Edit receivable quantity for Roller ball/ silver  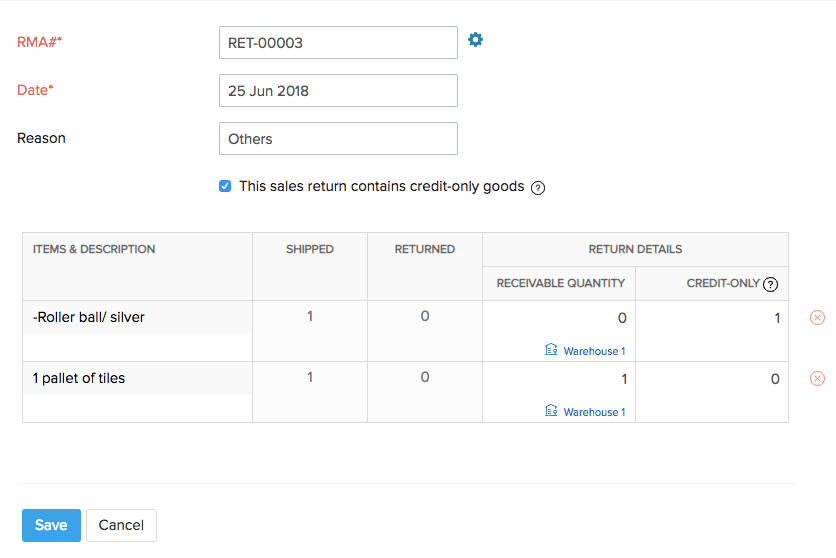point(560,319)
